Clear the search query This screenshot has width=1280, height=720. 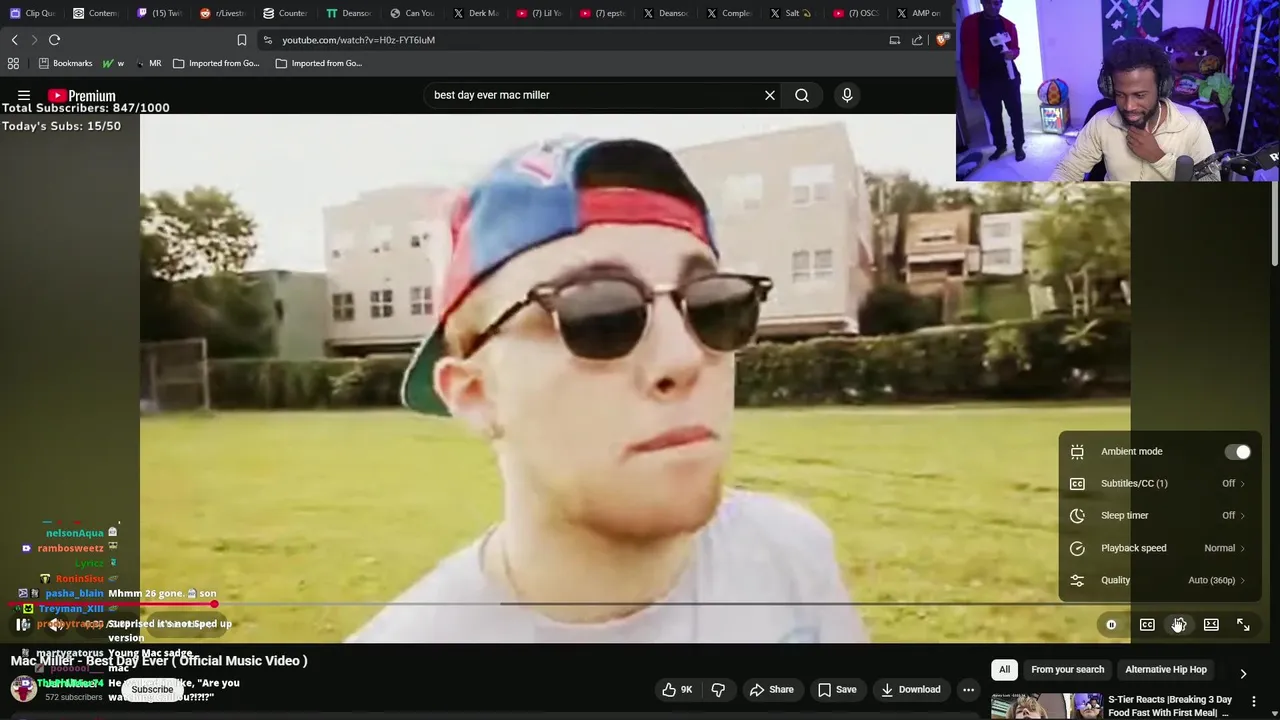pos(770,95)
